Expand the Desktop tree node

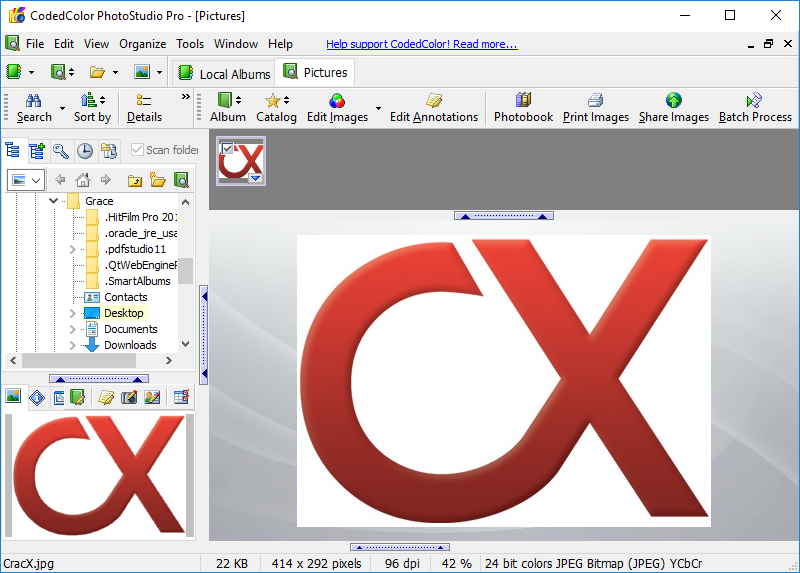(72, 313)
